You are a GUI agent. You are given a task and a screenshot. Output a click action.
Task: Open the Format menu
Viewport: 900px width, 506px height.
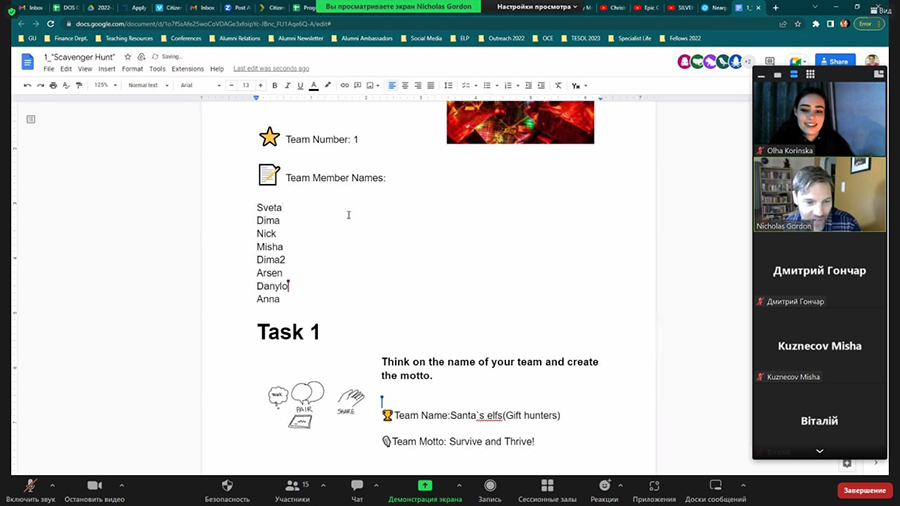click(132, 69)
